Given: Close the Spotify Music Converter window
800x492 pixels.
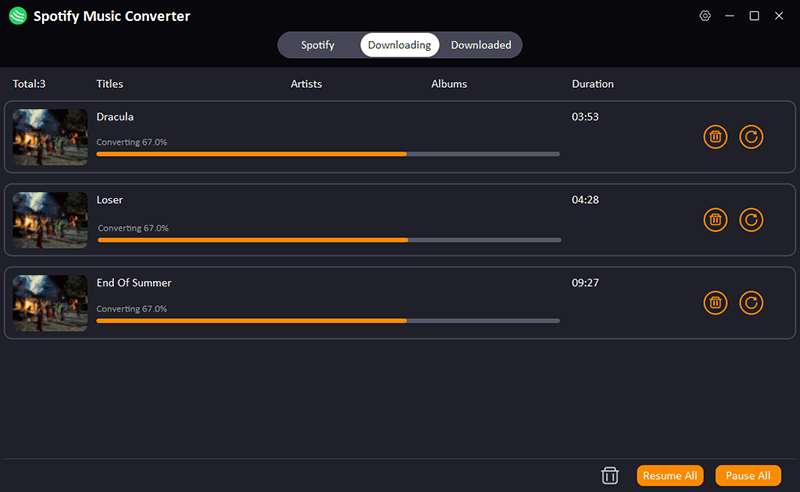Looking at the screenshot, I should 779,16.
